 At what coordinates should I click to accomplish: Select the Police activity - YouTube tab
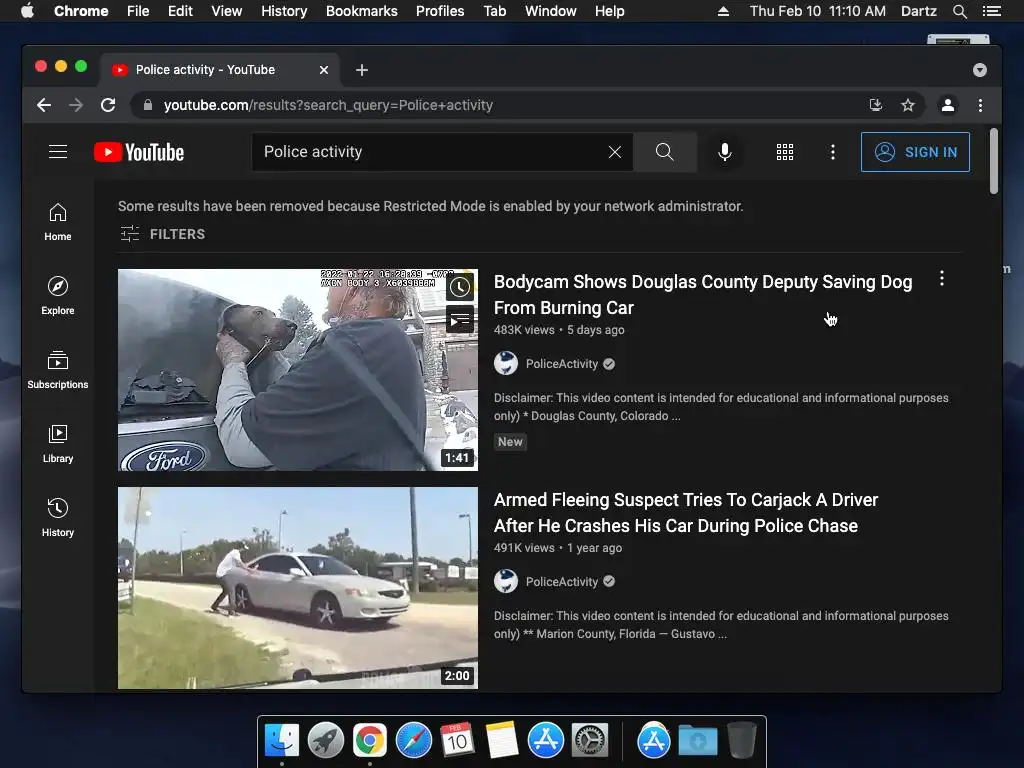tap(219, 70)
